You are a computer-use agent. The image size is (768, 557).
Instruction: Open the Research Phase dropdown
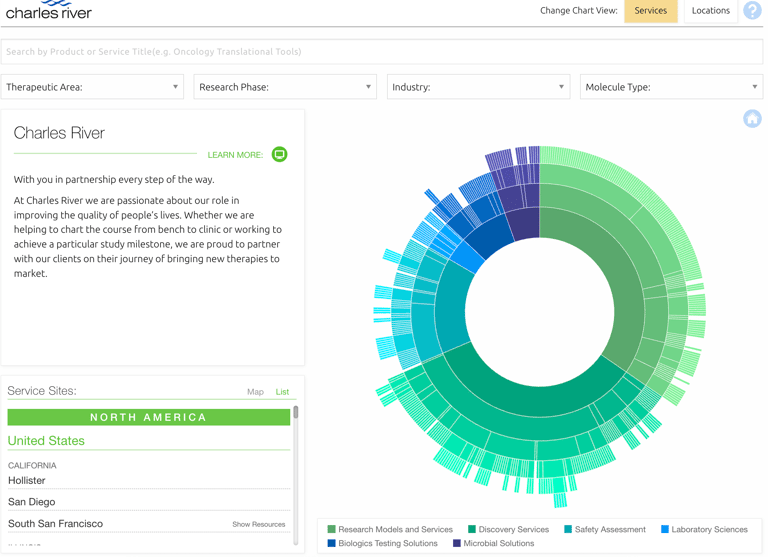(x=285, y=87)
